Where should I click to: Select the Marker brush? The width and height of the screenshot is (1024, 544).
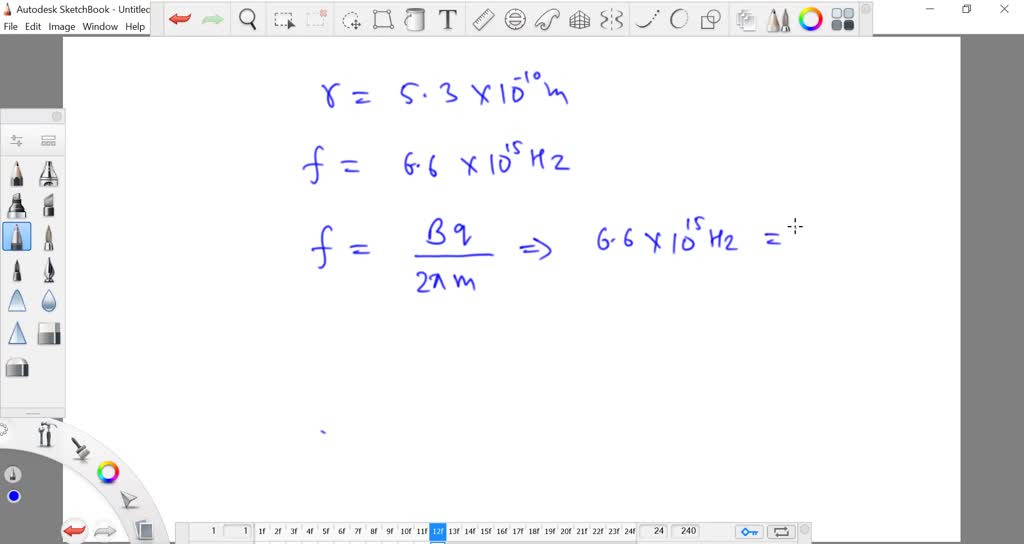17,206
